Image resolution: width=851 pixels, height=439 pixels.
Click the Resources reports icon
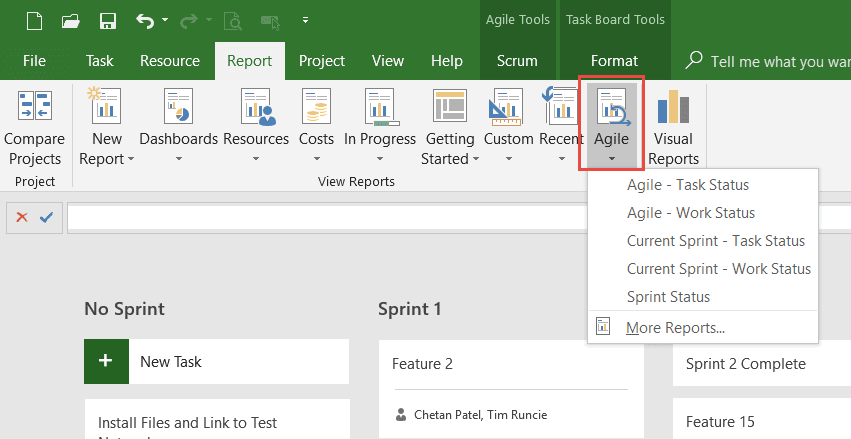point(256,106)
